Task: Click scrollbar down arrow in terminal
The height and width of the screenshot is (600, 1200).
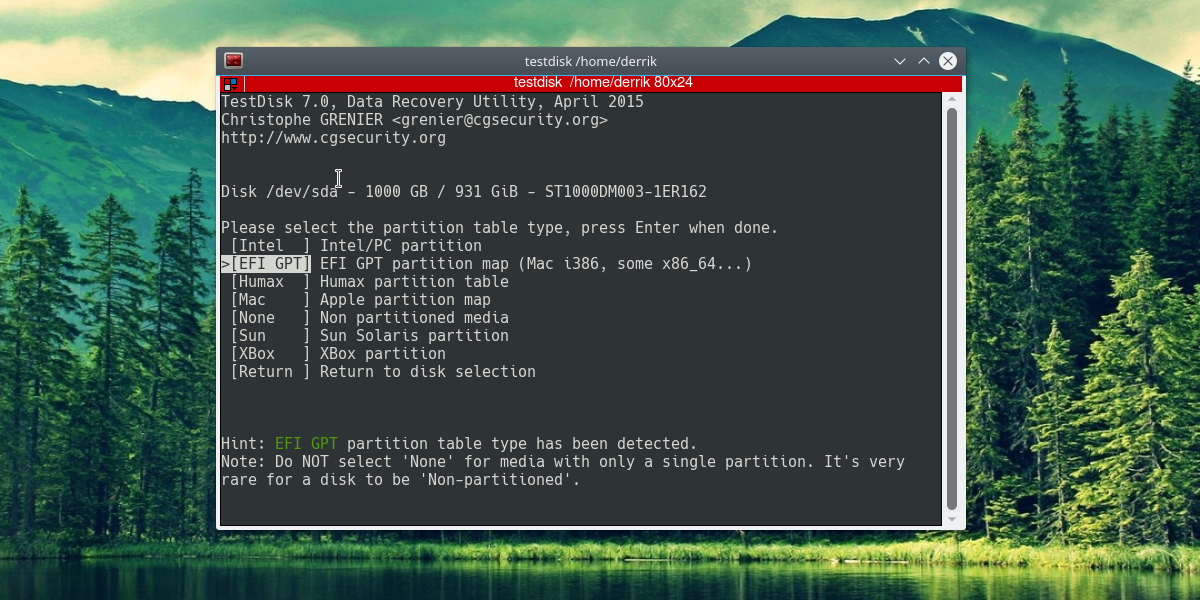Action: click(x=952, y=519)
